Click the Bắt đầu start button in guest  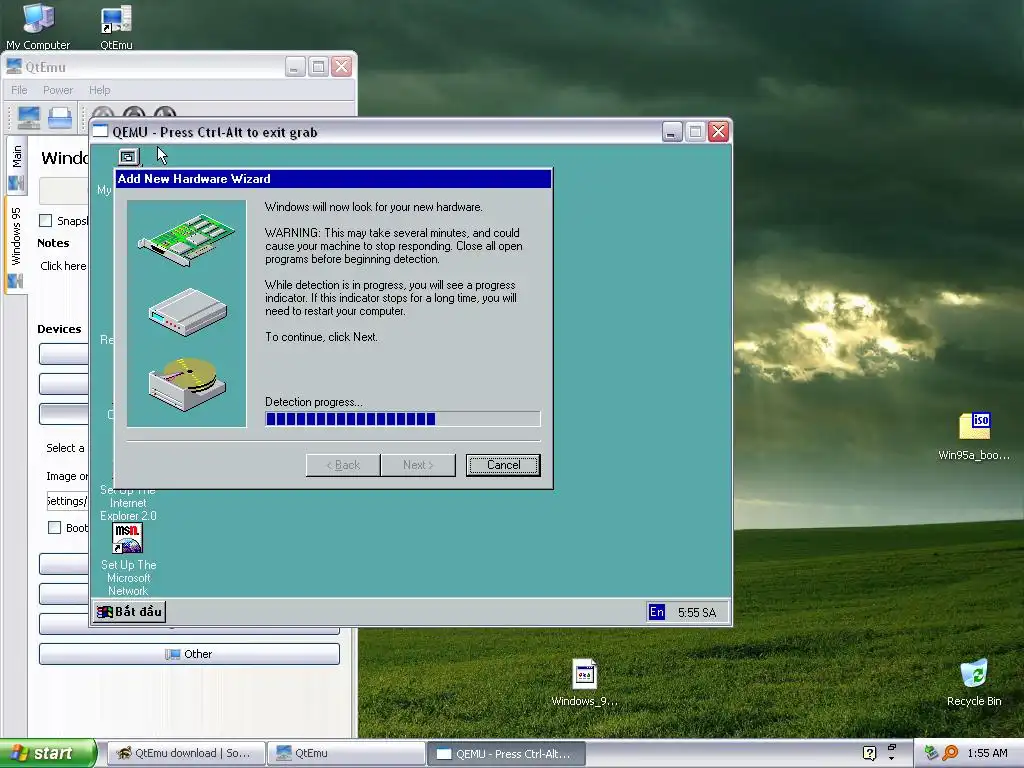coord(129,612)
